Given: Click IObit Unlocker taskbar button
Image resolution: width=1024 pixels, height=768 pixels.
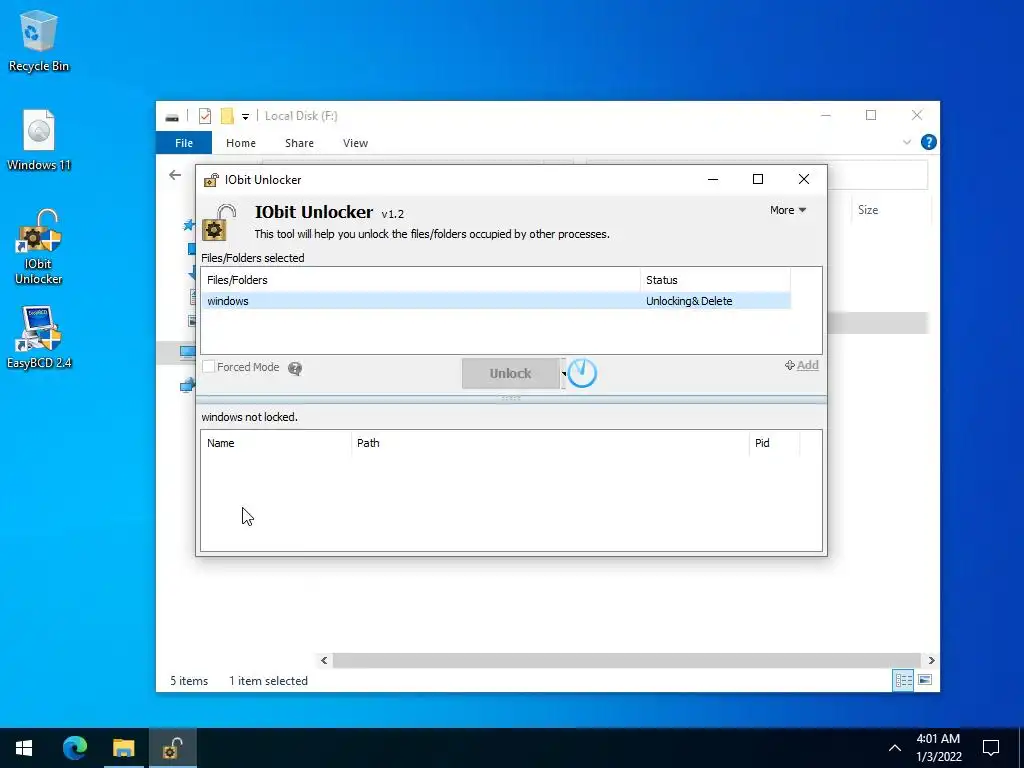Looking at the screenshot, I should tap(172, 748).
